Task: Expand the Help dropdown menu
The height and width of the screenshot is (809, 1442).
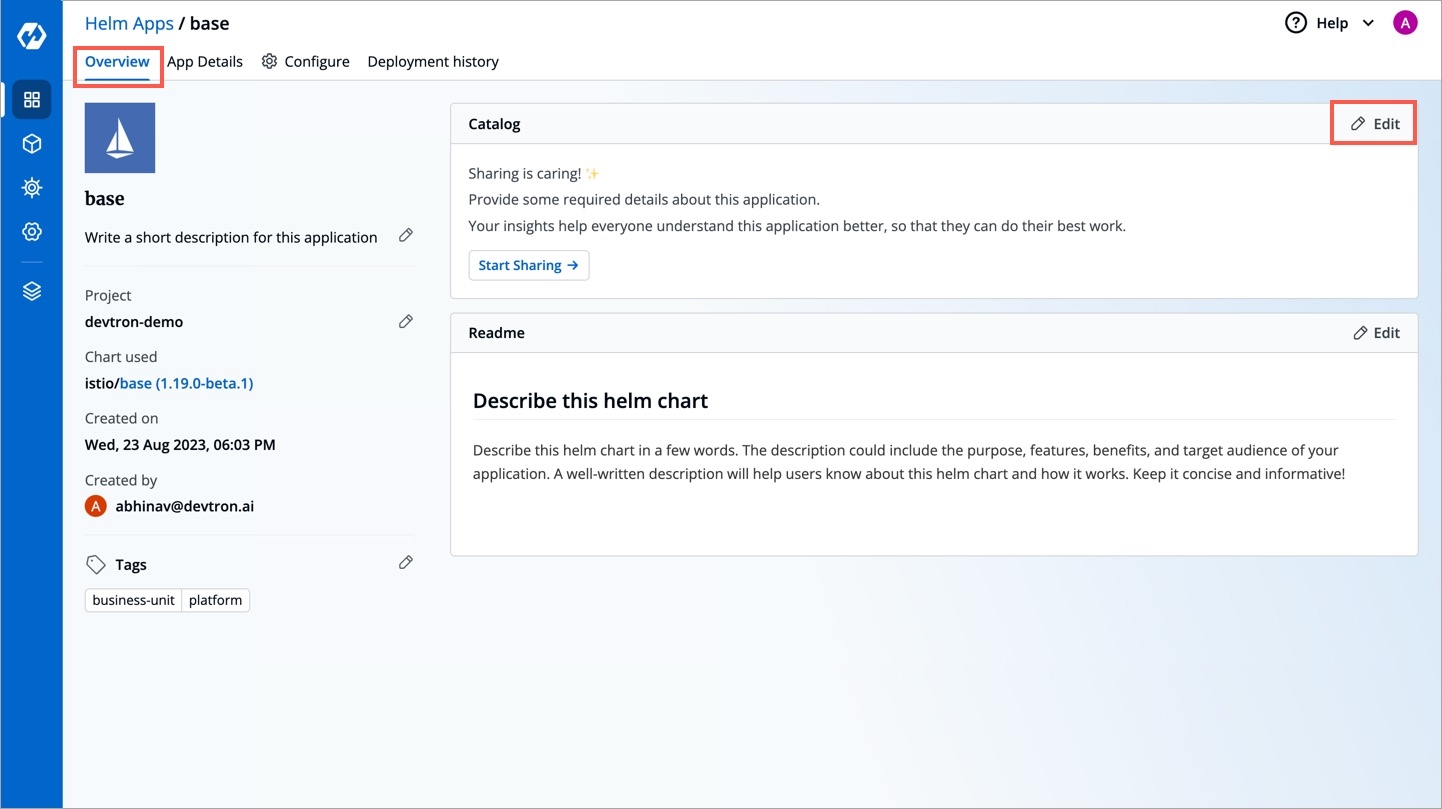Action: [1330, 23]
